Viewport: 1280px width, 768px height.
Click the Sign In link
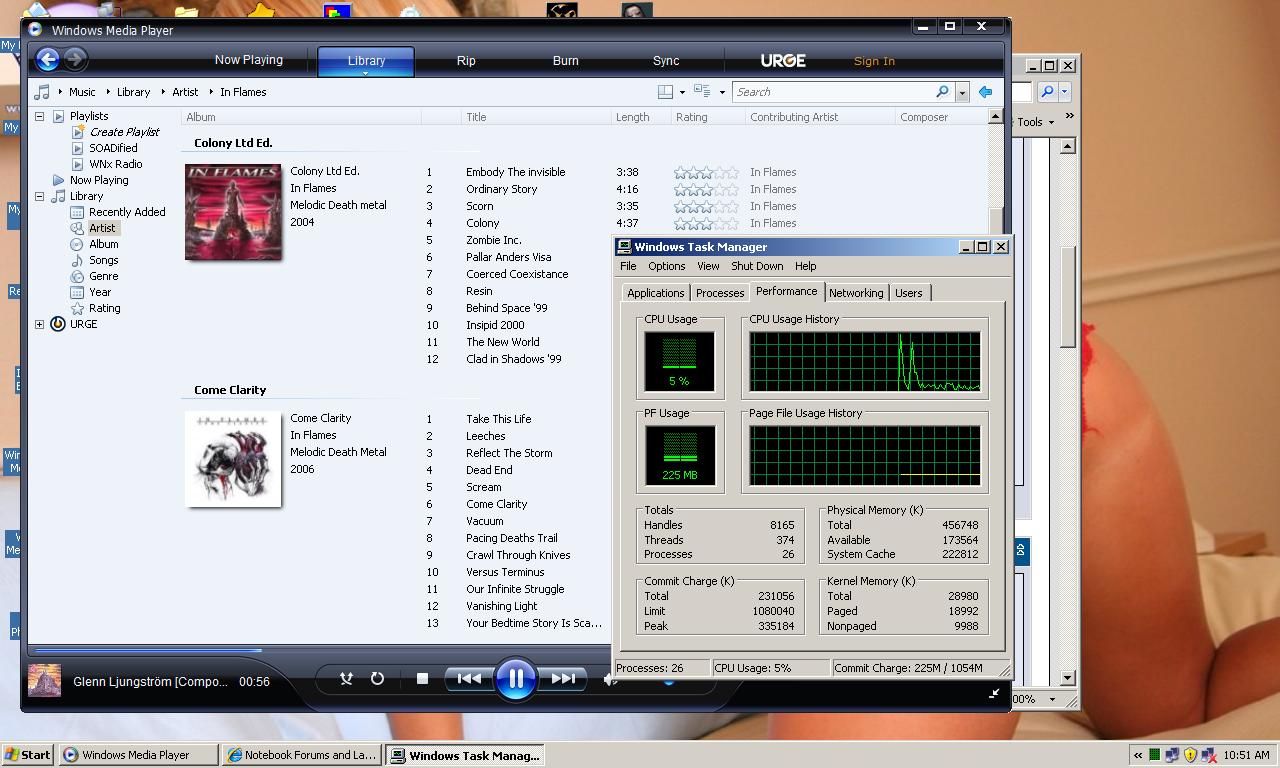coord(874,61)
